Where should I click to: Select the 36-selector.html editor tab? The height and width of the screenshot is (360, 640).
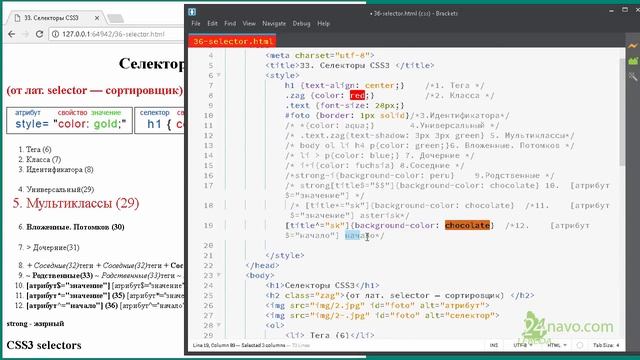click(x=232, y=41)
